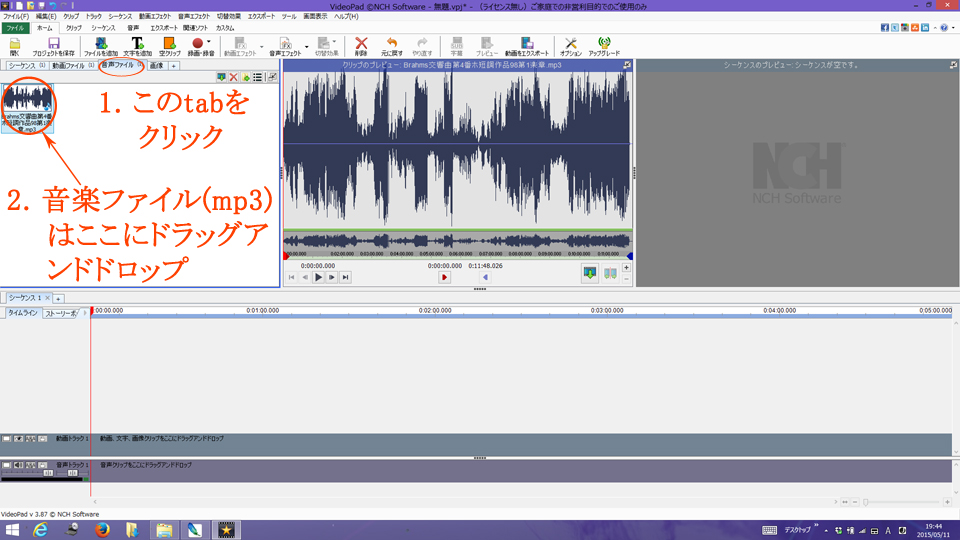Screen dimensions: 960x540
Task: Add new sequence with plus tab
Action: pyautogui.click(x=58, y=299)
